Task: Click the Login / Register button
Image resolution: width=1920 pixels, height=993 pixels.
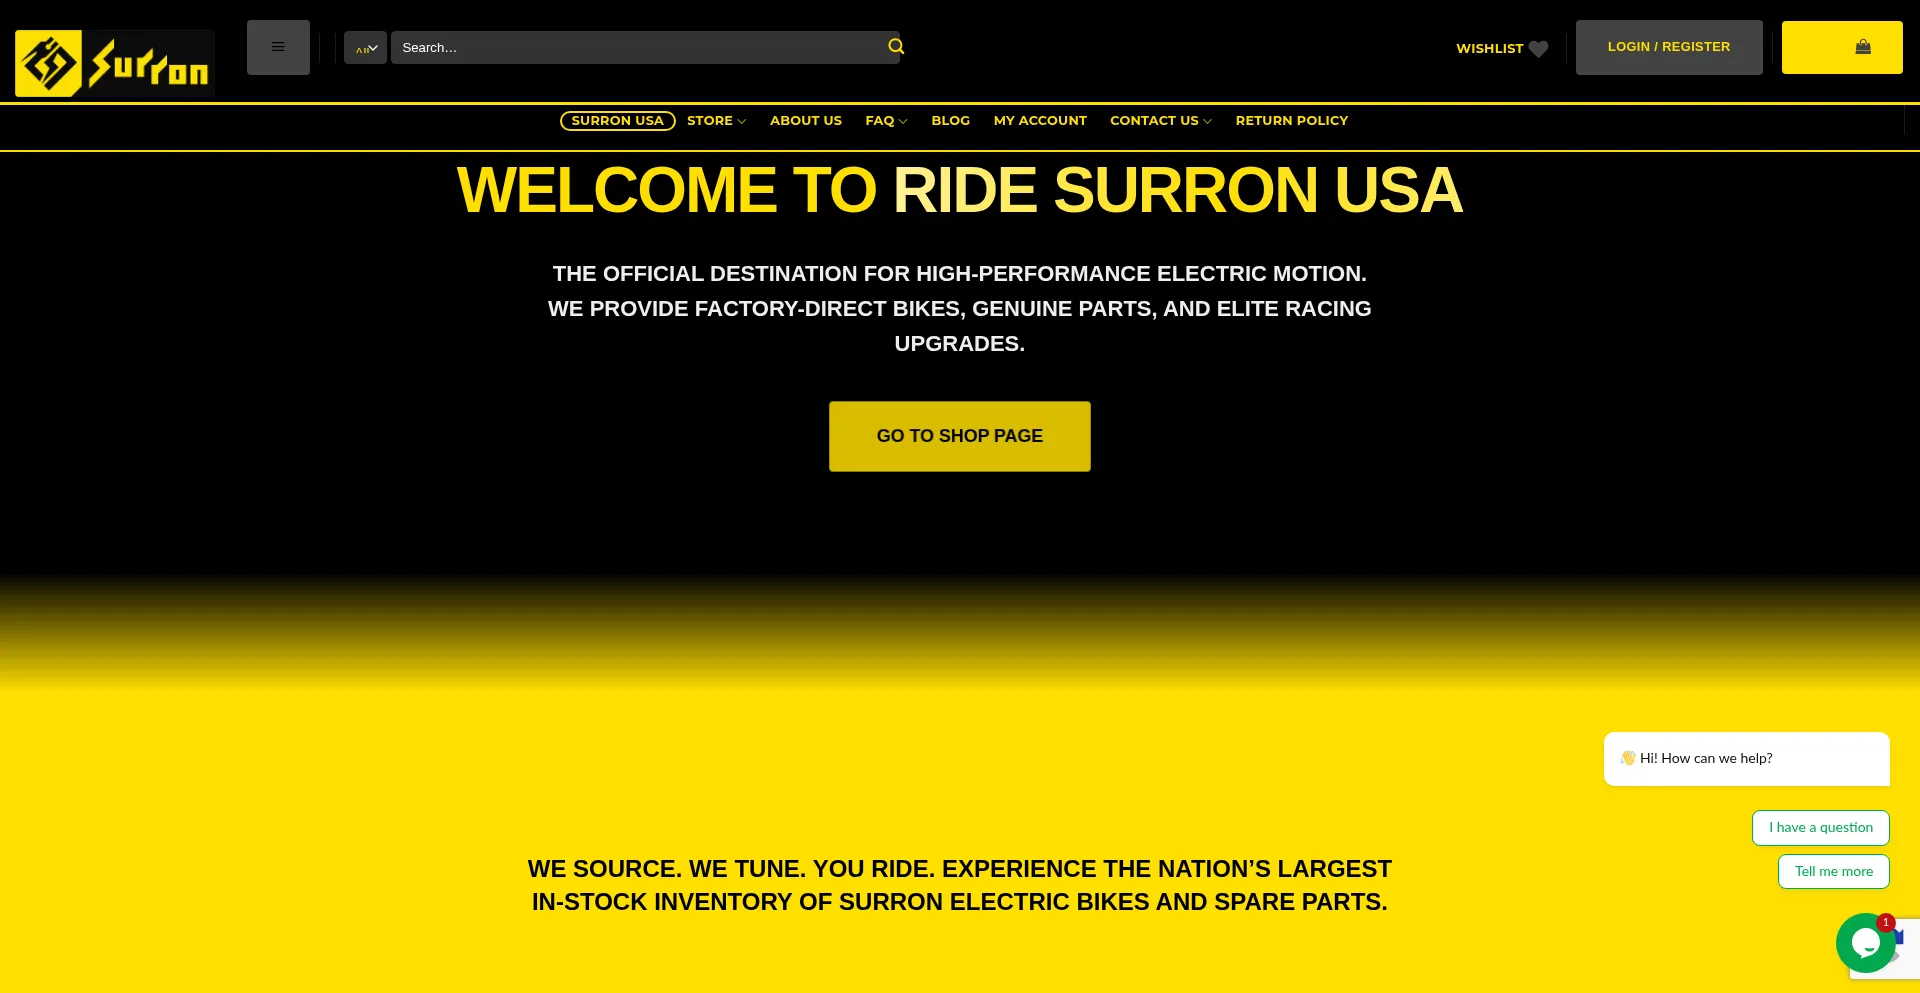Action: 1669,47
